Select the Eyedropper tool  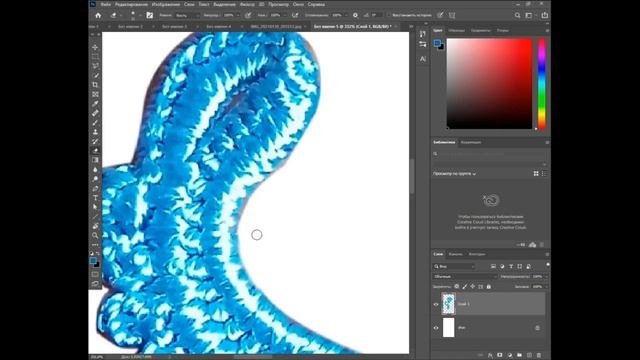point(95,104)
